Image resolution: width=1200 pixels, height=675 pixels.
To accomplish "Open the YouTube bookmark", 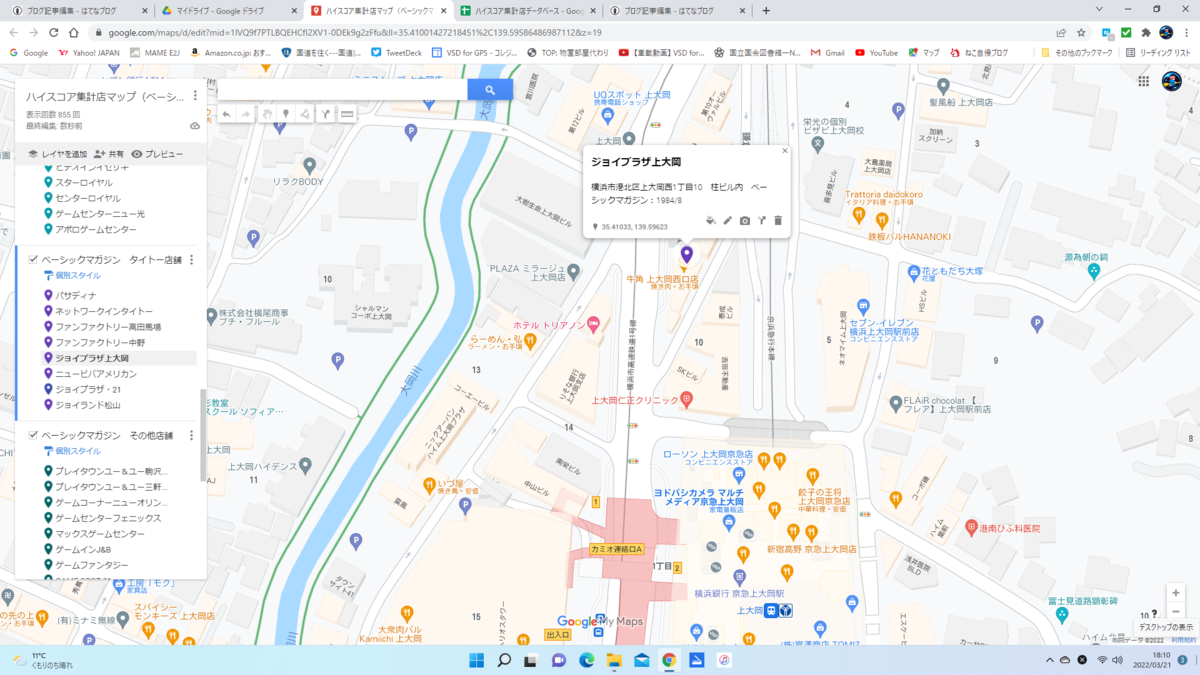I will [877, 52].
